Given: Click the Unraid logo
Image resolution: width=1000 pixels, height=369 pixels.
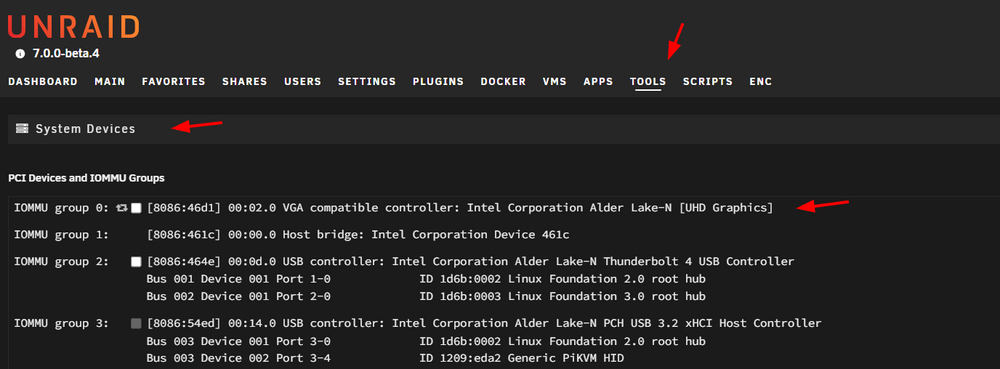Looking at the screenshot, I should pos(73,27).
